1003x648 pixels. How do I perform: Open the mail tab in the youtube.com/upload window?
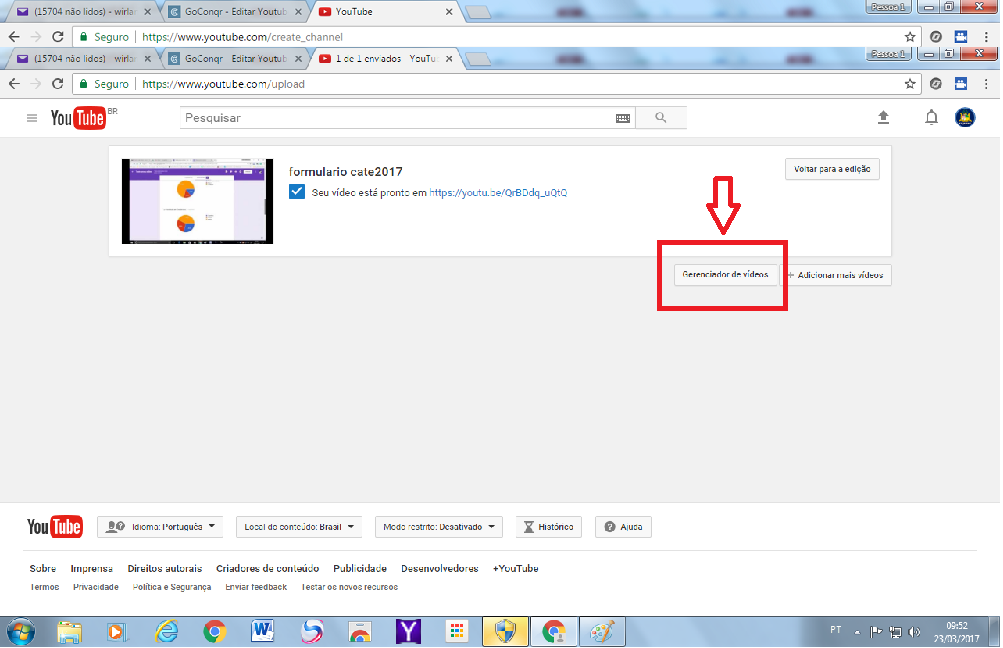coord(84,59)
